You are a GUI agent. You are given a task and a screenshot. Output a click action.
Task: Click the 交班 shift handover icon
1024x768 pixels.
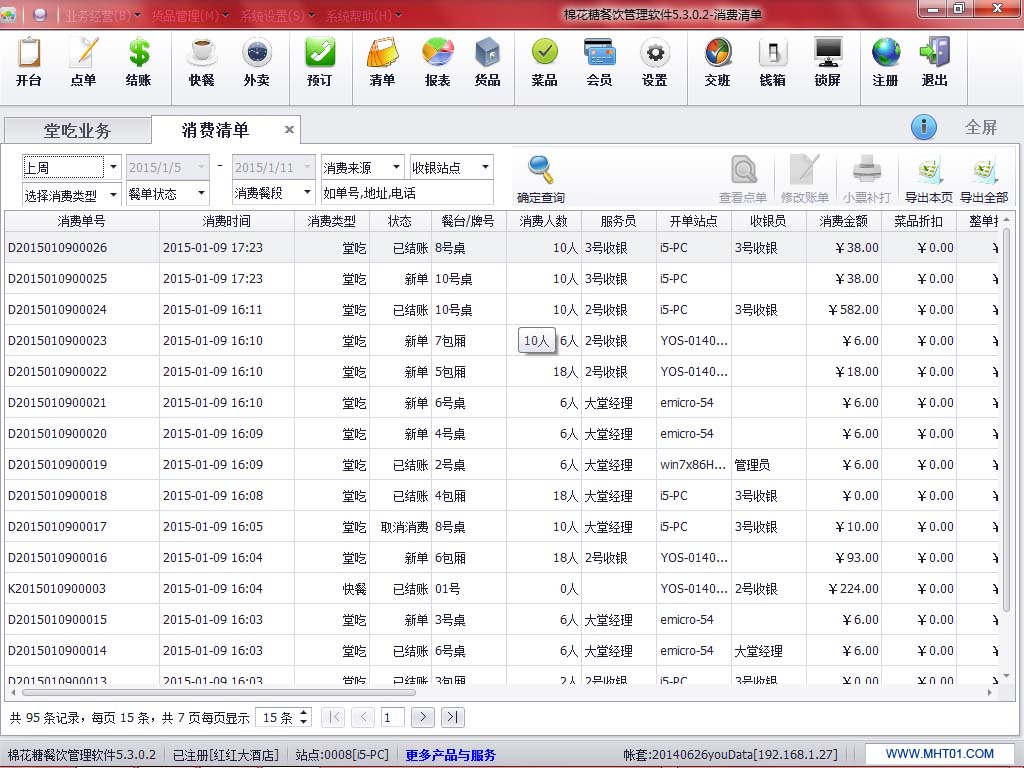click(x=718, y=63)
